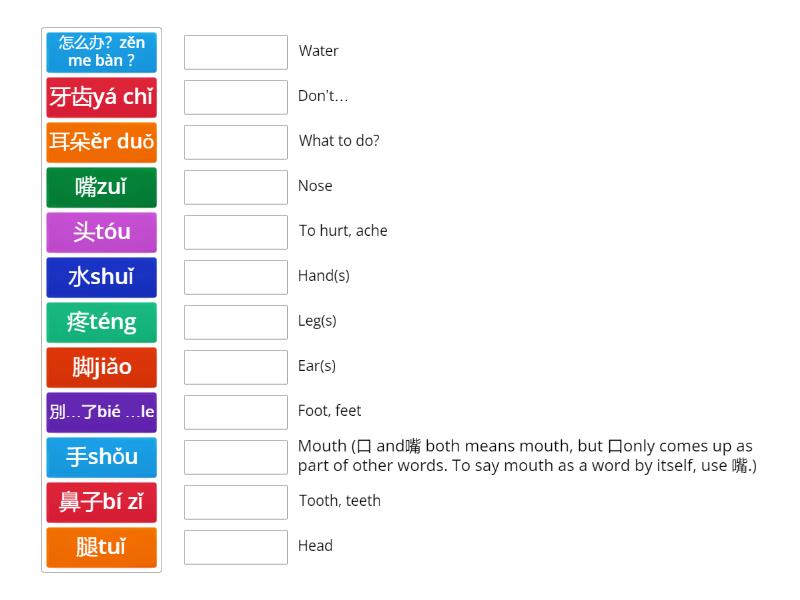Screen dimensions: 800x600
Task: Choose the 鼻子bí zǐ red tile
Action: [100, 502]
